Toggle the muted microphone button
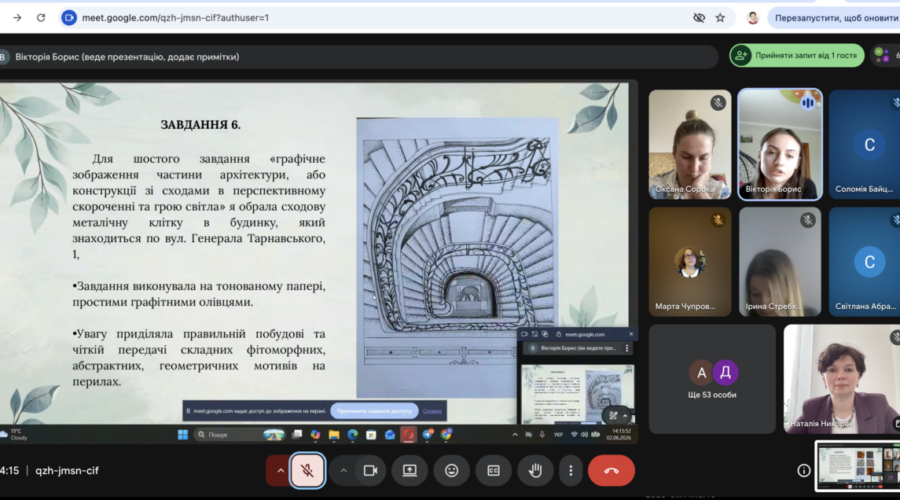 [307, 471]
